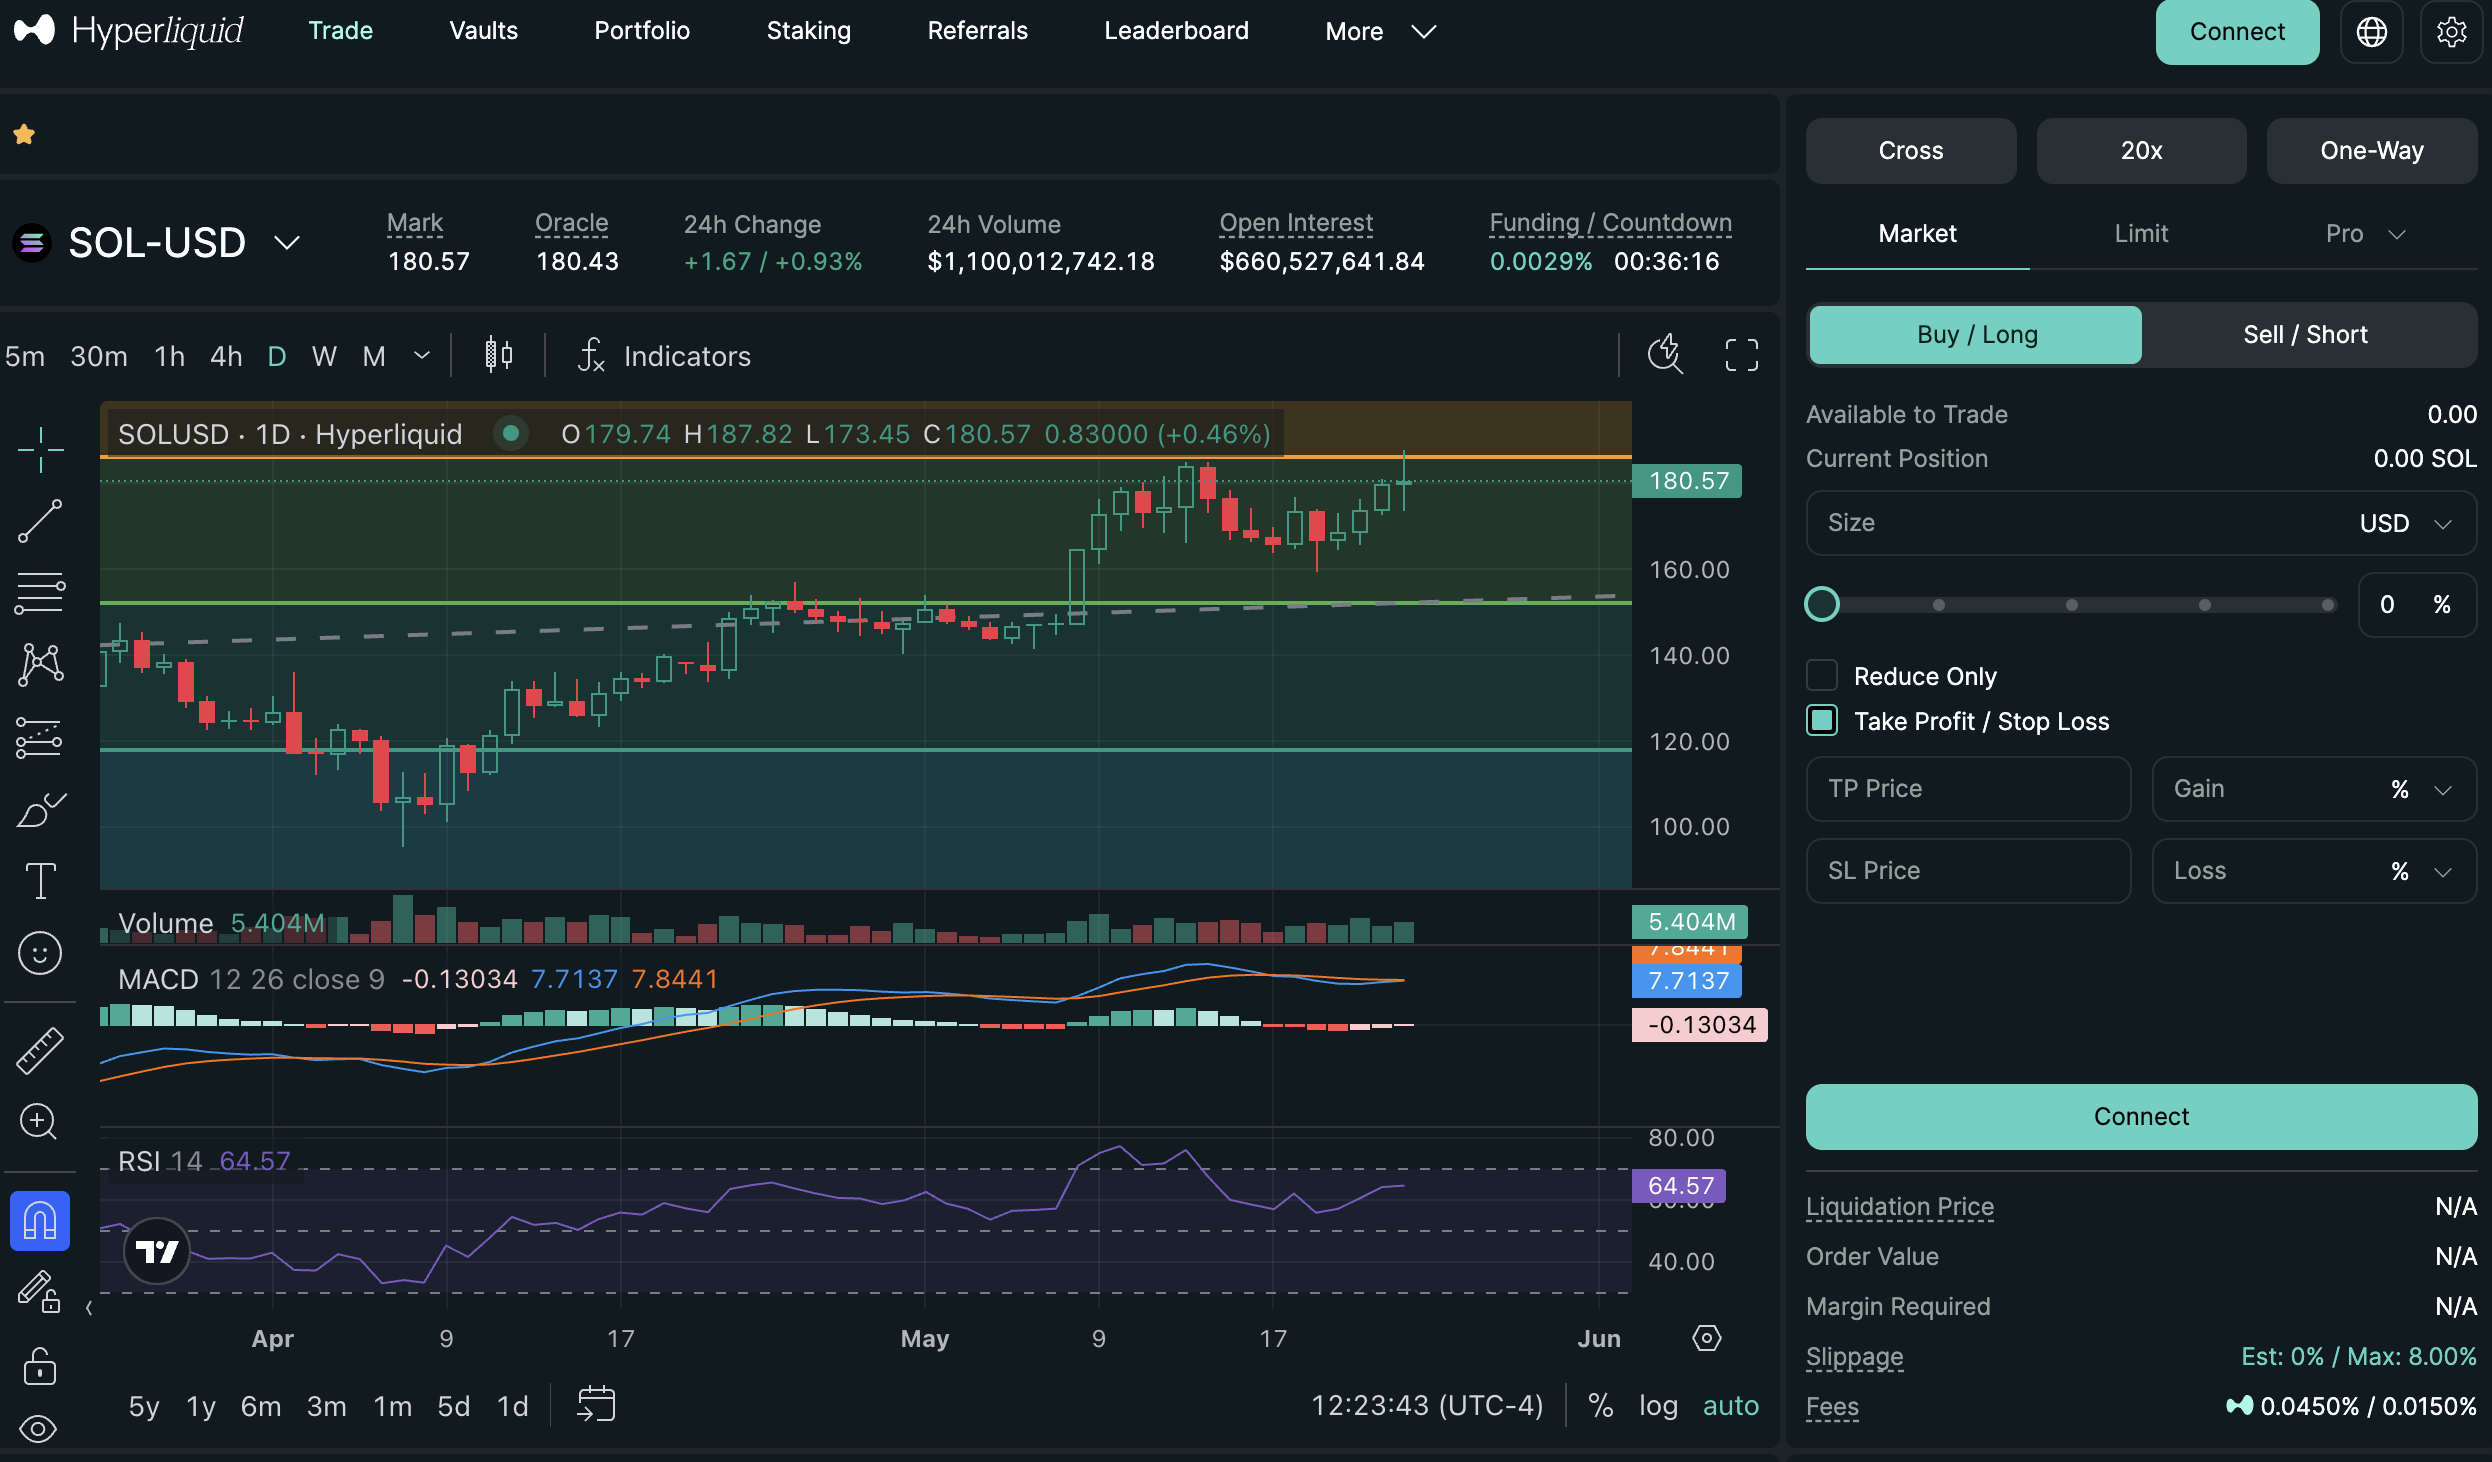Select the zoom in tool
Screen dimensions: 2492x1462
pyautogui.click(x=40, y=1121)
